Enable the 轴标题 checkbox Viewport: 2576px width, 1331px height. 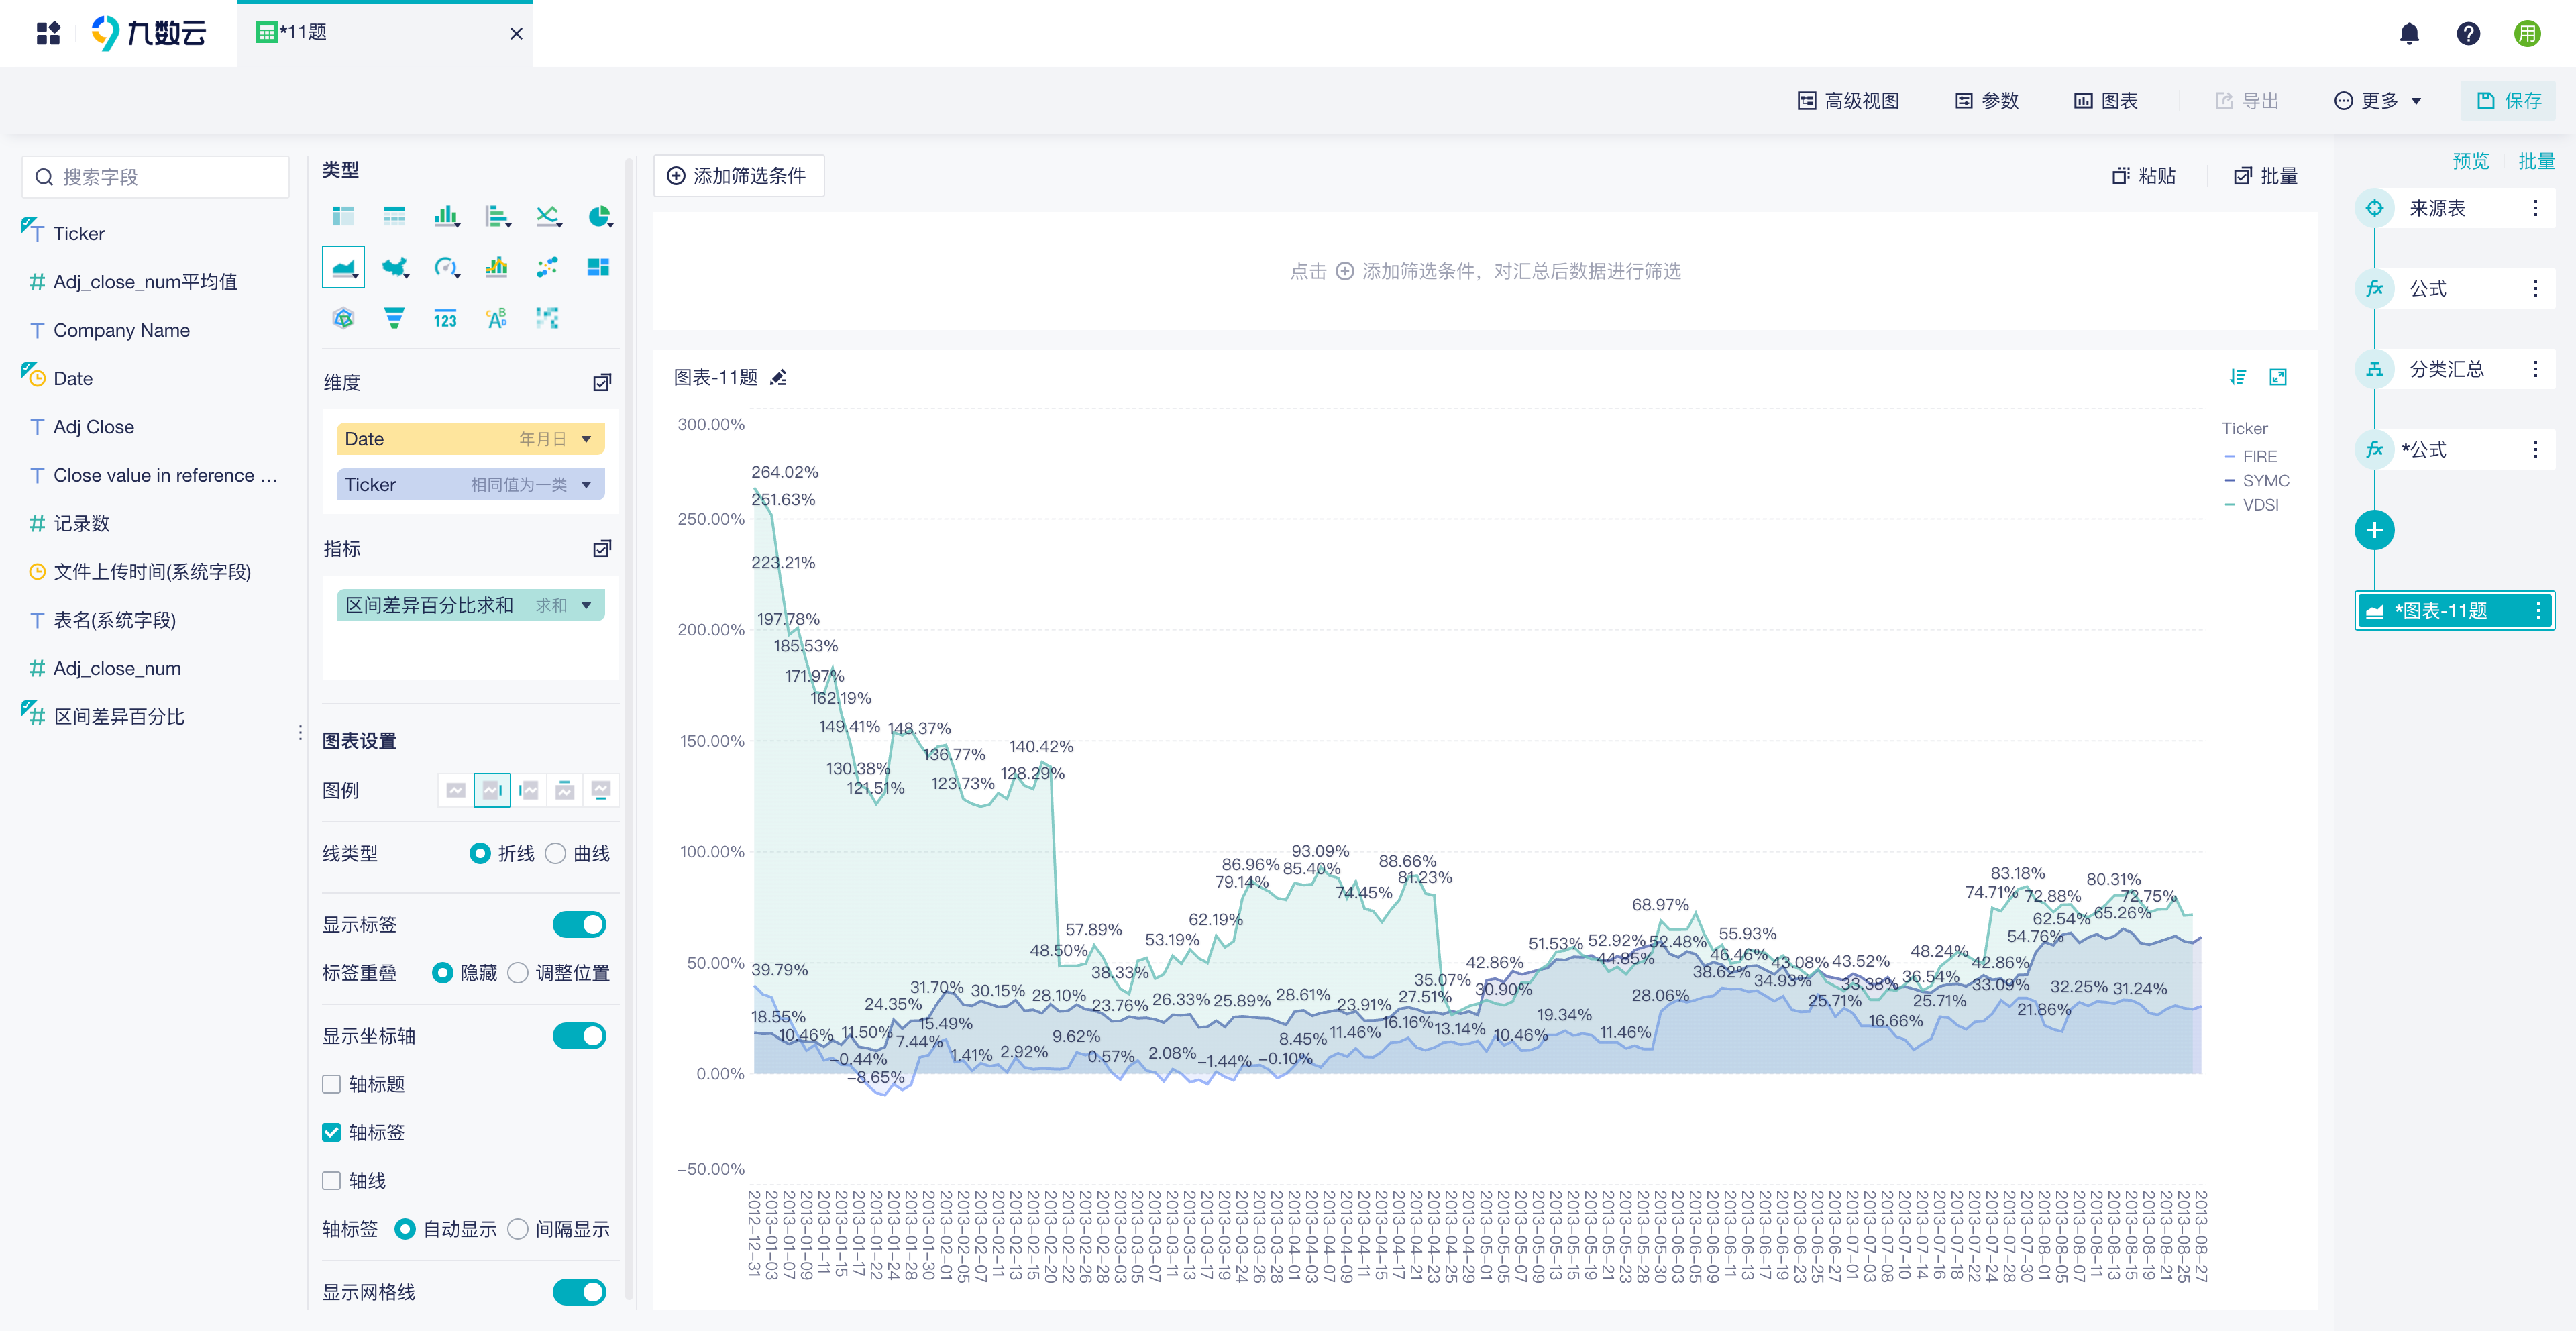point(332,1084)
